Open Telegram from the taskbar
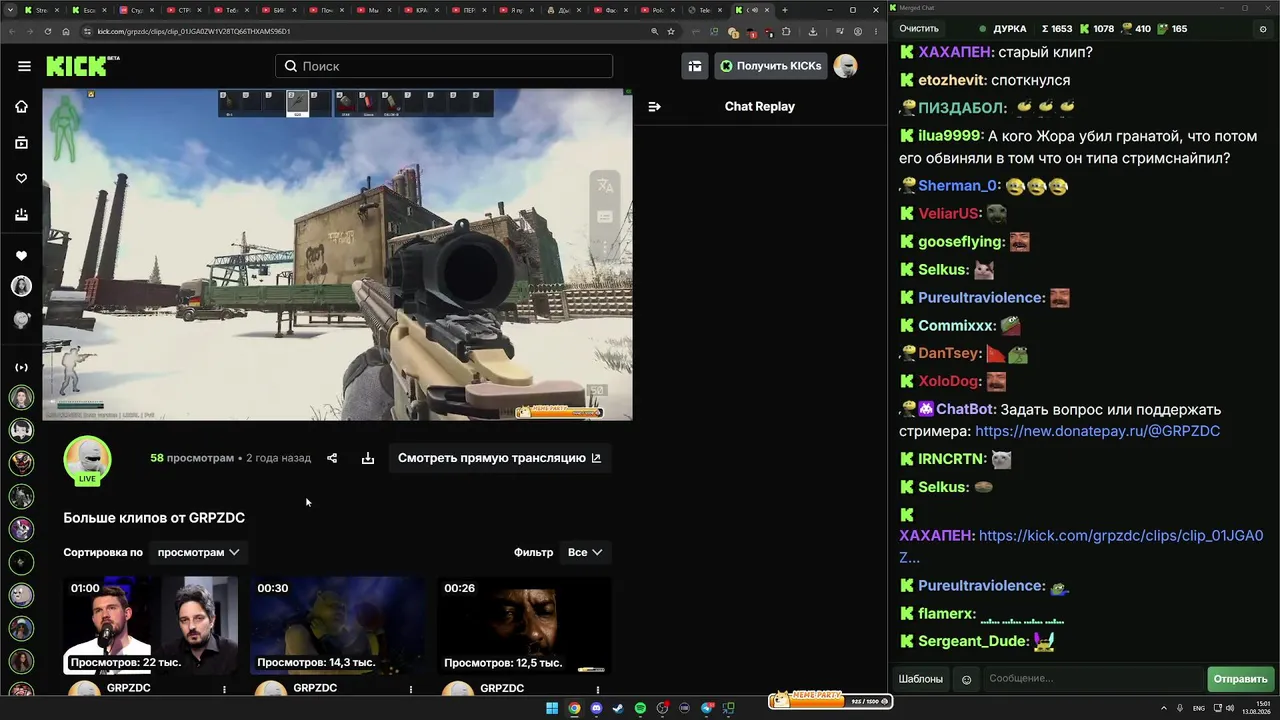The width and height of the screenshot is (1280, 720). point(707,709)
